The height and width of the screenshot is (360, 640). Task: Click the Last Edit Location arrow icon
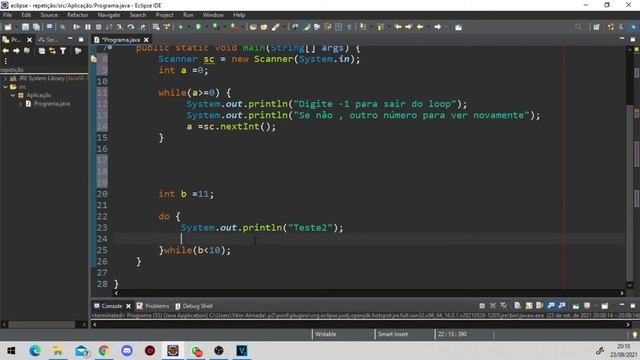[x=397, y=27]
